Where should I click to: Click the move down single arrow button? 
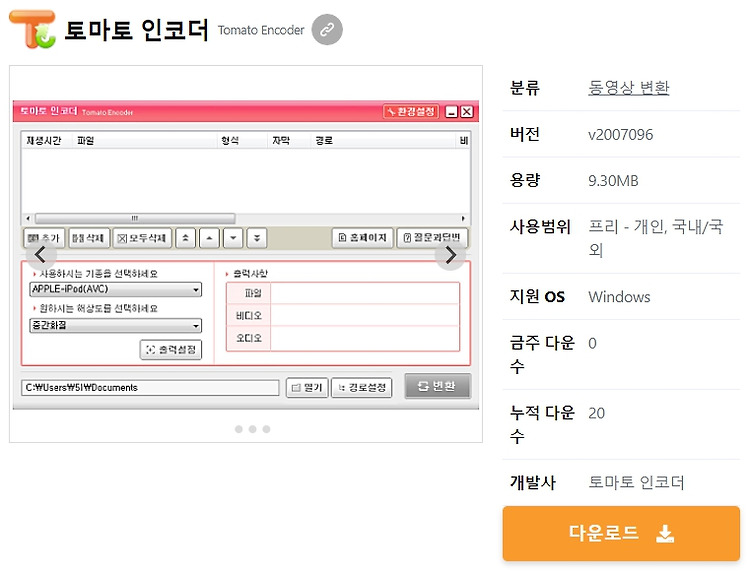233,238
